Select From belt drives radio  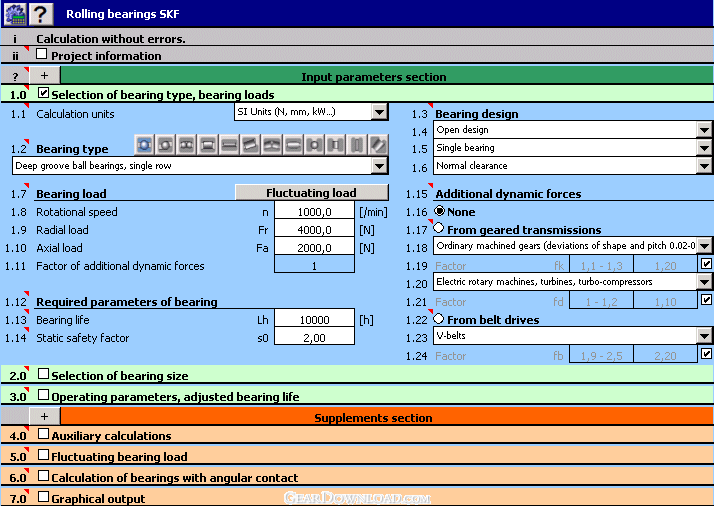pos(439,318)
